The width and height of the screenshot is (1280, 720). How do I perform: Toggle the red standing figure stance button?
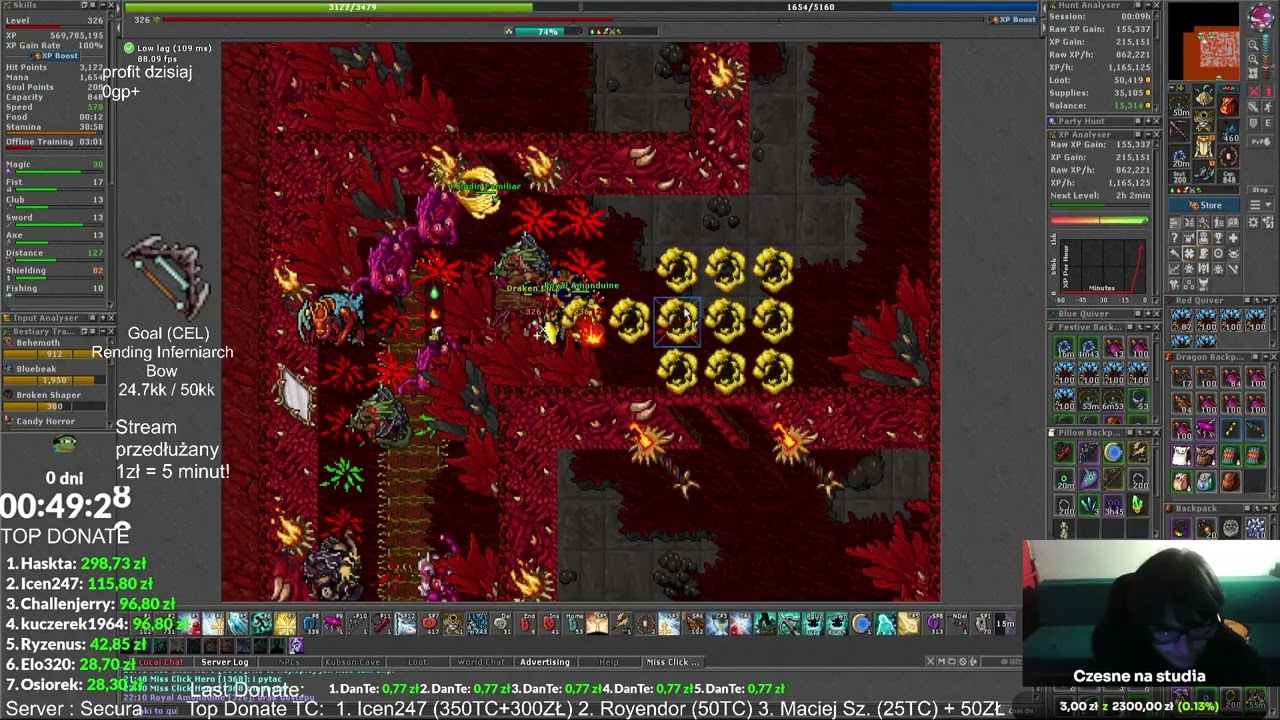[1268, 91]
